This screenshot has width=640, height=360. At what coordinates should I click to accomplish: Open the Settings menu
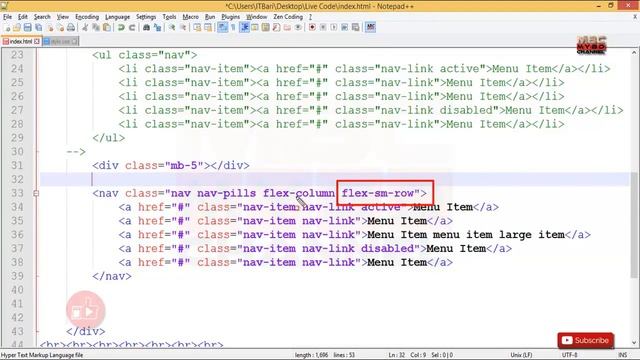click(146, 17)
